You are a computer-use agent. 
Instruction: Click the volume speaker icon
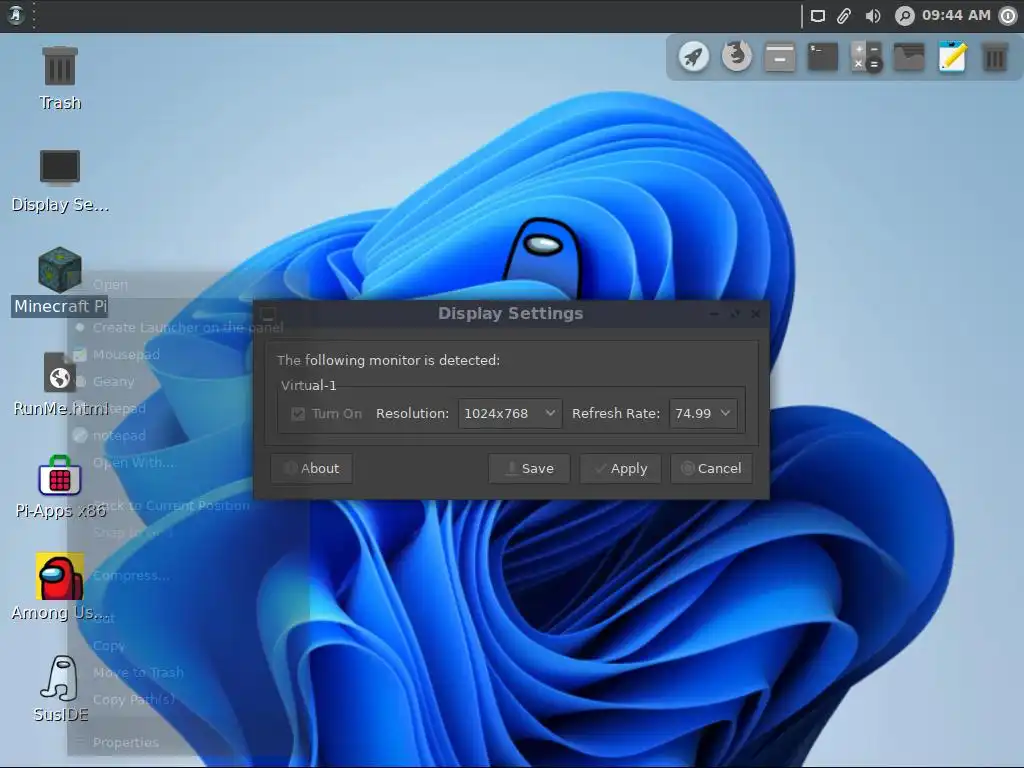pyautogui.click(x=872, y=16)
